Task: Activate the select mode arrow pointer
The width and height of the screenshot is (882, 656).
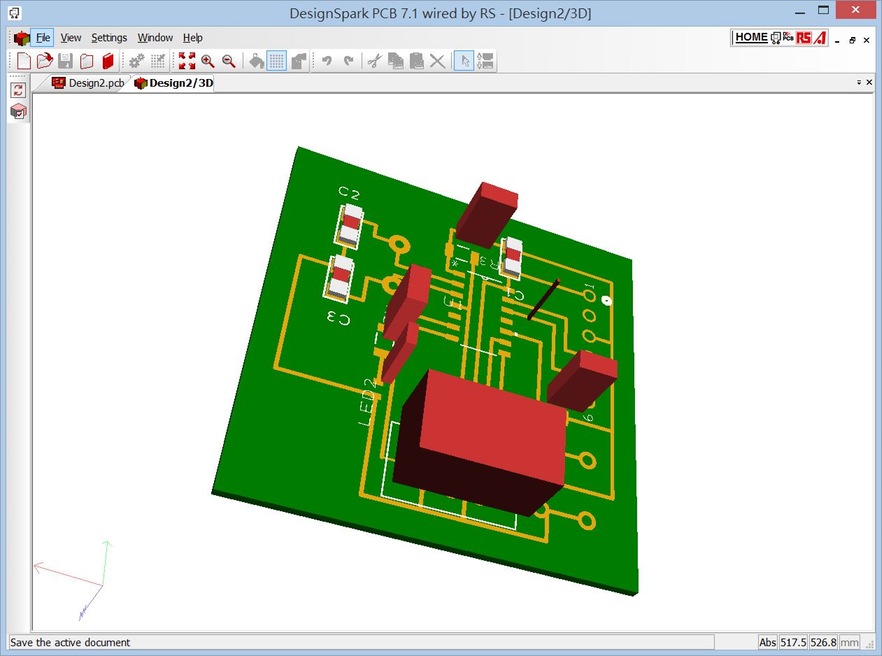Action: 464,61
